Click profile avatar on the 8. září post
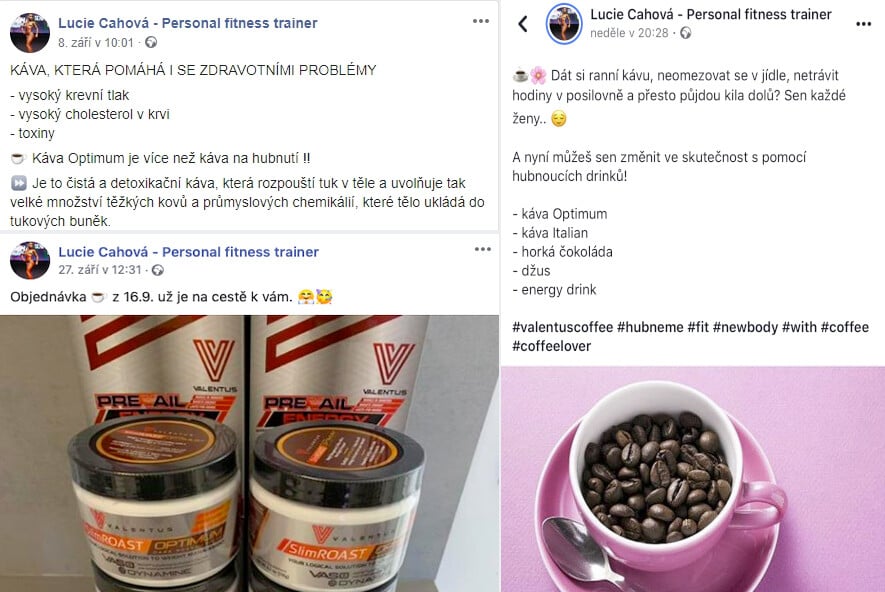Image resolution: width=885 pixels, height=592 pixels. pos(30,33)
